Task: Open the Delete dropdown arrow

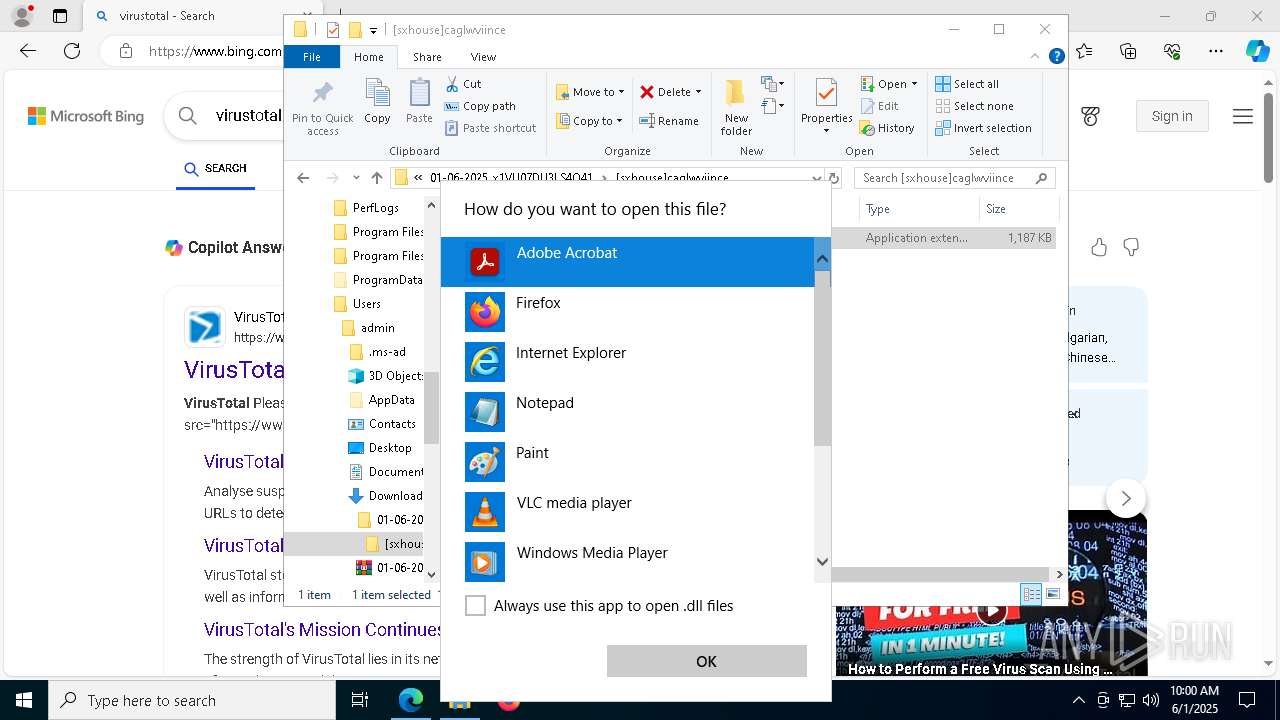Action: point(698,92)
